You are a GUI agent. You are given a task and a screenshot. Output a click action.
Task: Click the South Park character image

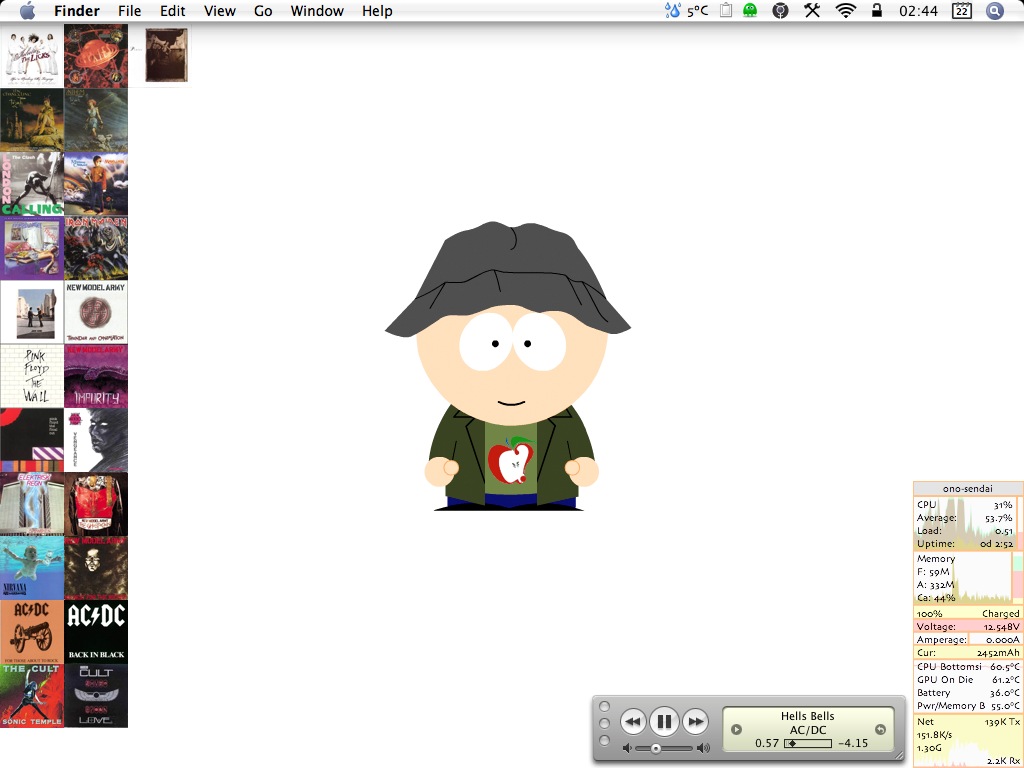508,366
